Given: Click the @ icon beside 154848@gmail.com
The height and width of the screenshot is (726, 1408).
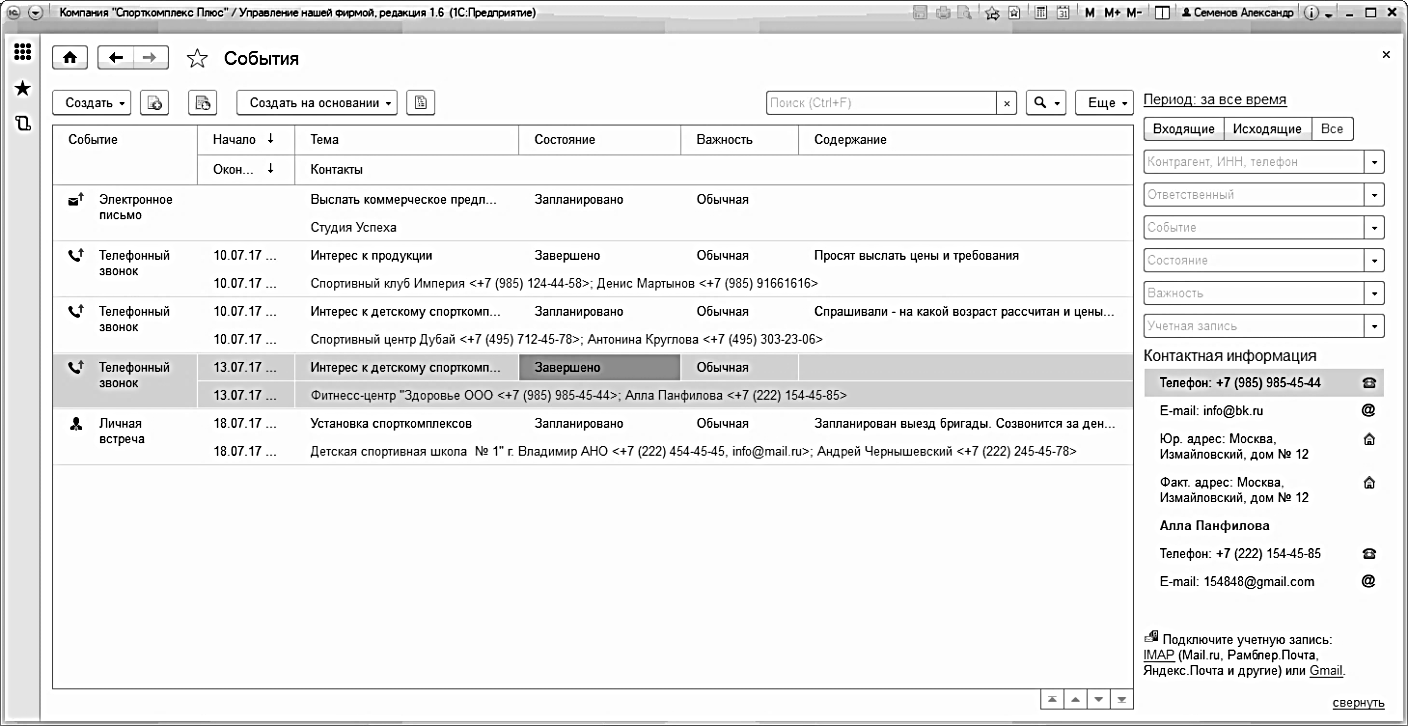Looking at the screenshot, I should pyautogui.click(x=1369, y=581).
